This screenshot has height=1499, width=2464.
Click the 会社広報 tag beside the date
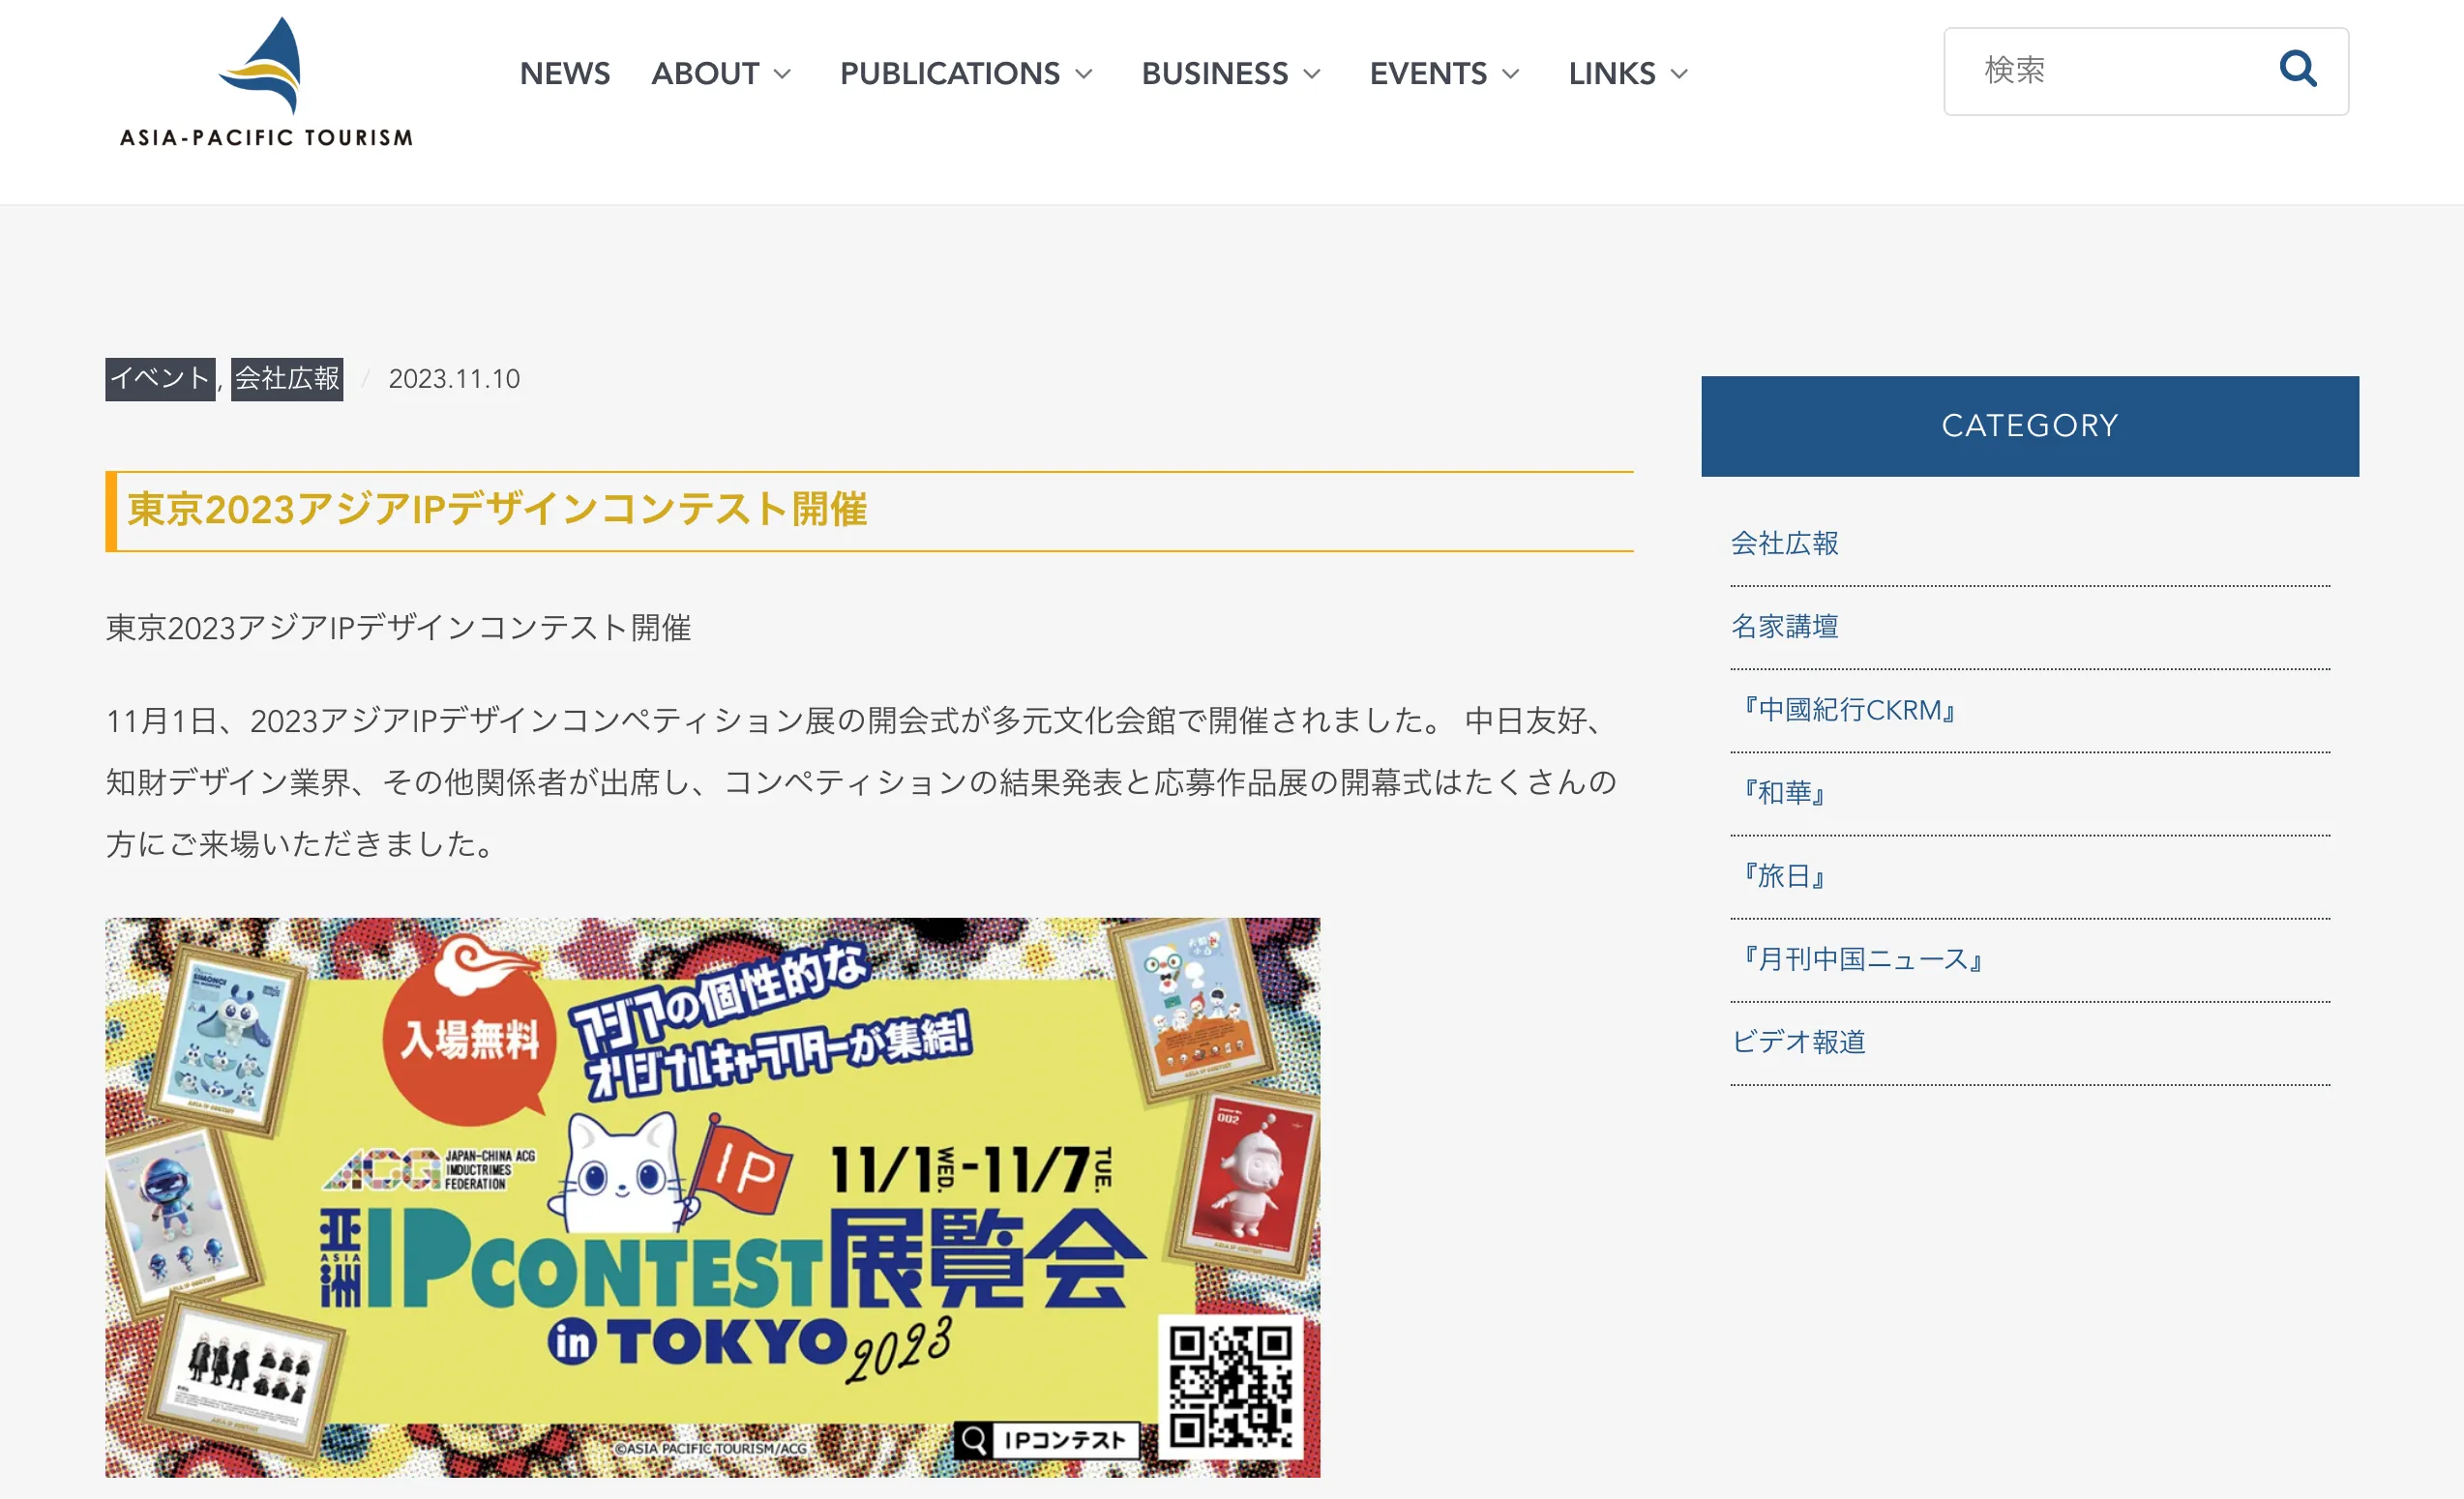(287, 379)
